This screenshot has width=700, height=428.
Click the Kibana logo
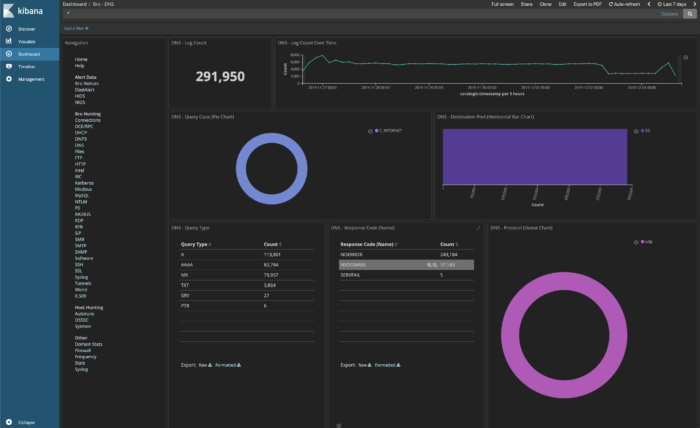tap(23, 11)
